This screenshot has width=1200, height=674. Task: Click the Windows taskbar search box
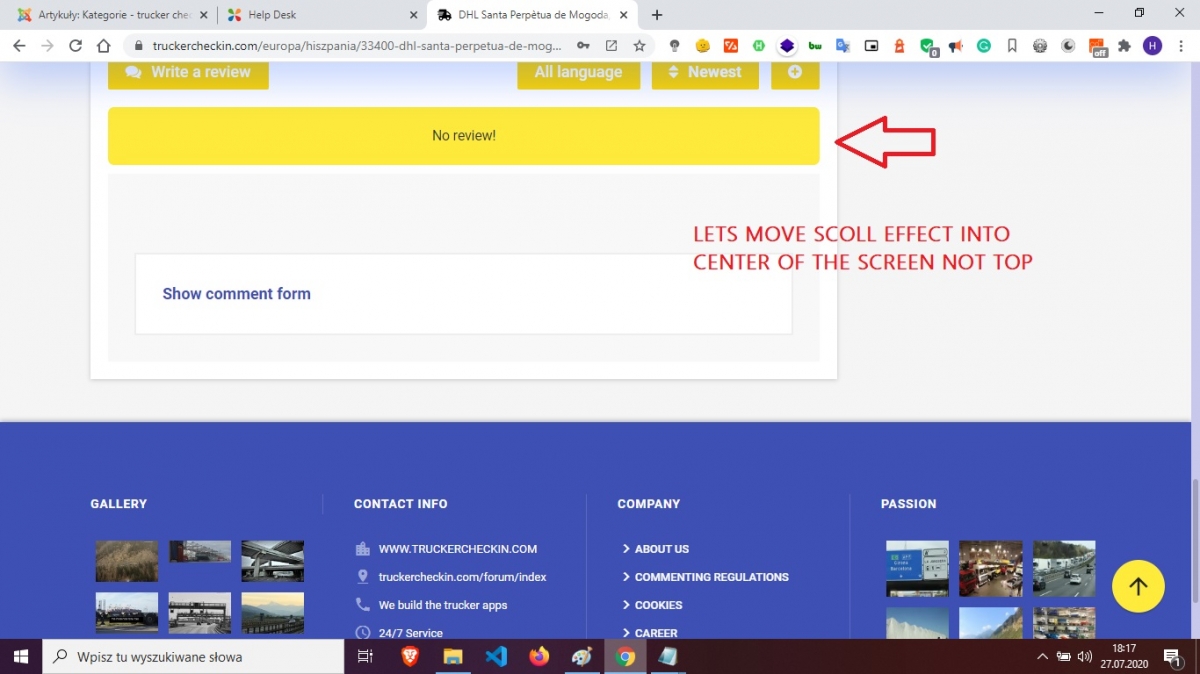[195, 657]
